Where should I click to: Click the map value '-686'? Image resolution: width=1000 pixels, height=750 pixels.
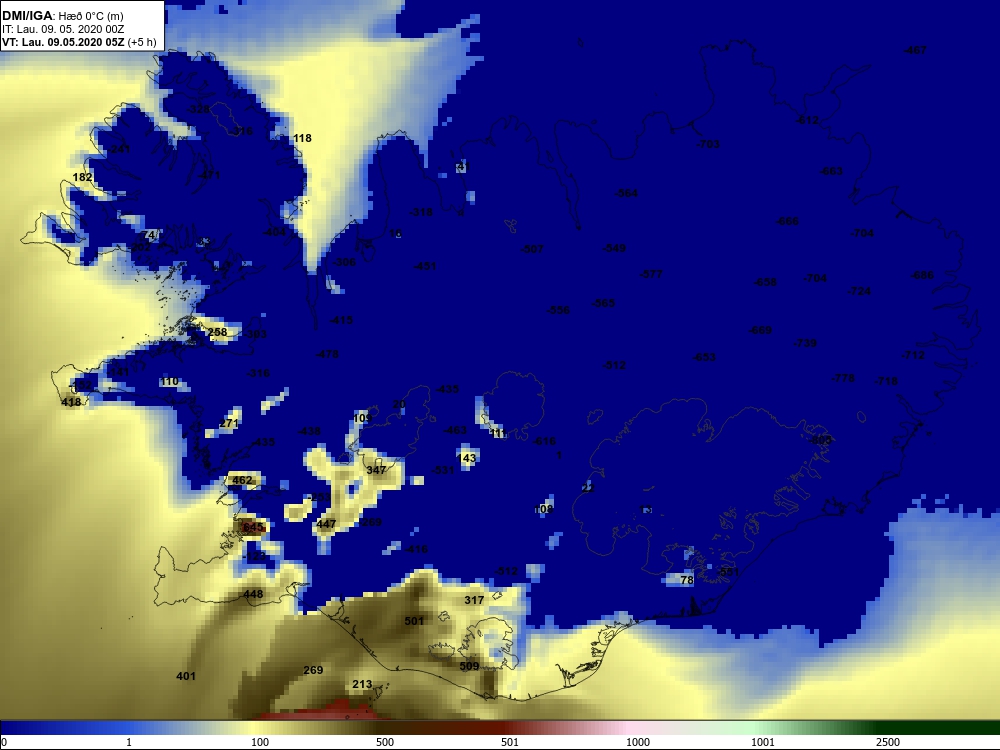click(922, 275)
